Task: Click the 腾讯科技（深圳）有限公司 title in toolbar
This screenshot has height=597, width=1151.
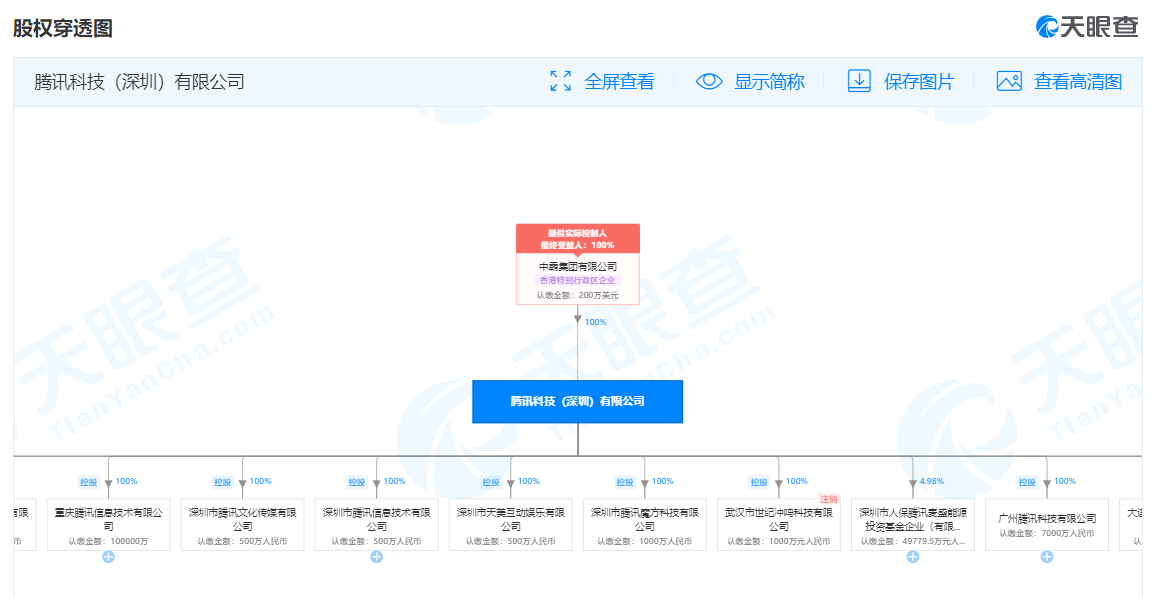Action: pos(139,82)
